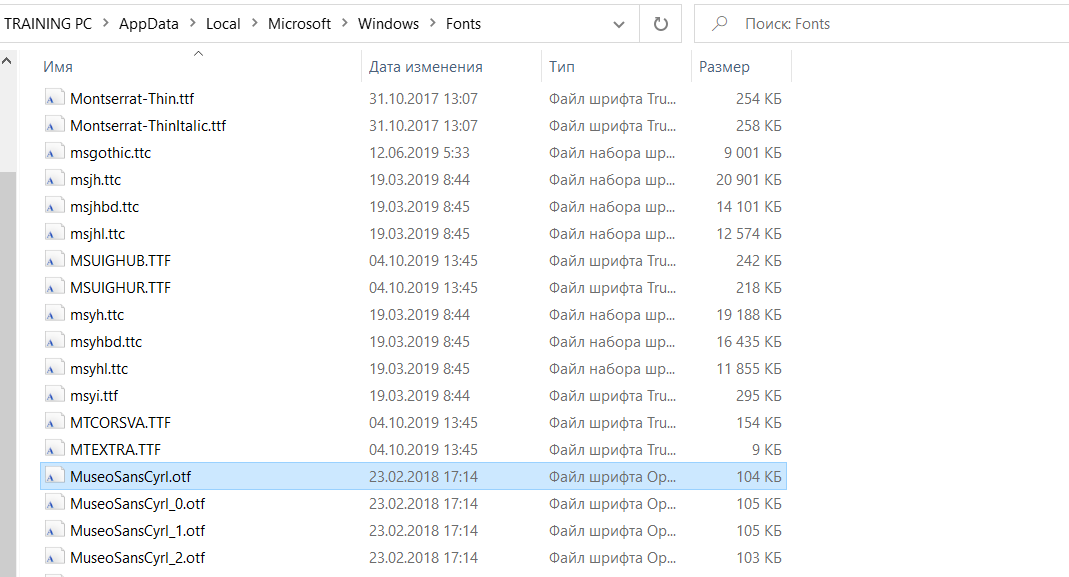This screenshot has height=577, width=1069.
Task: Expand the chevron after Local
Action: click(254, 23)
